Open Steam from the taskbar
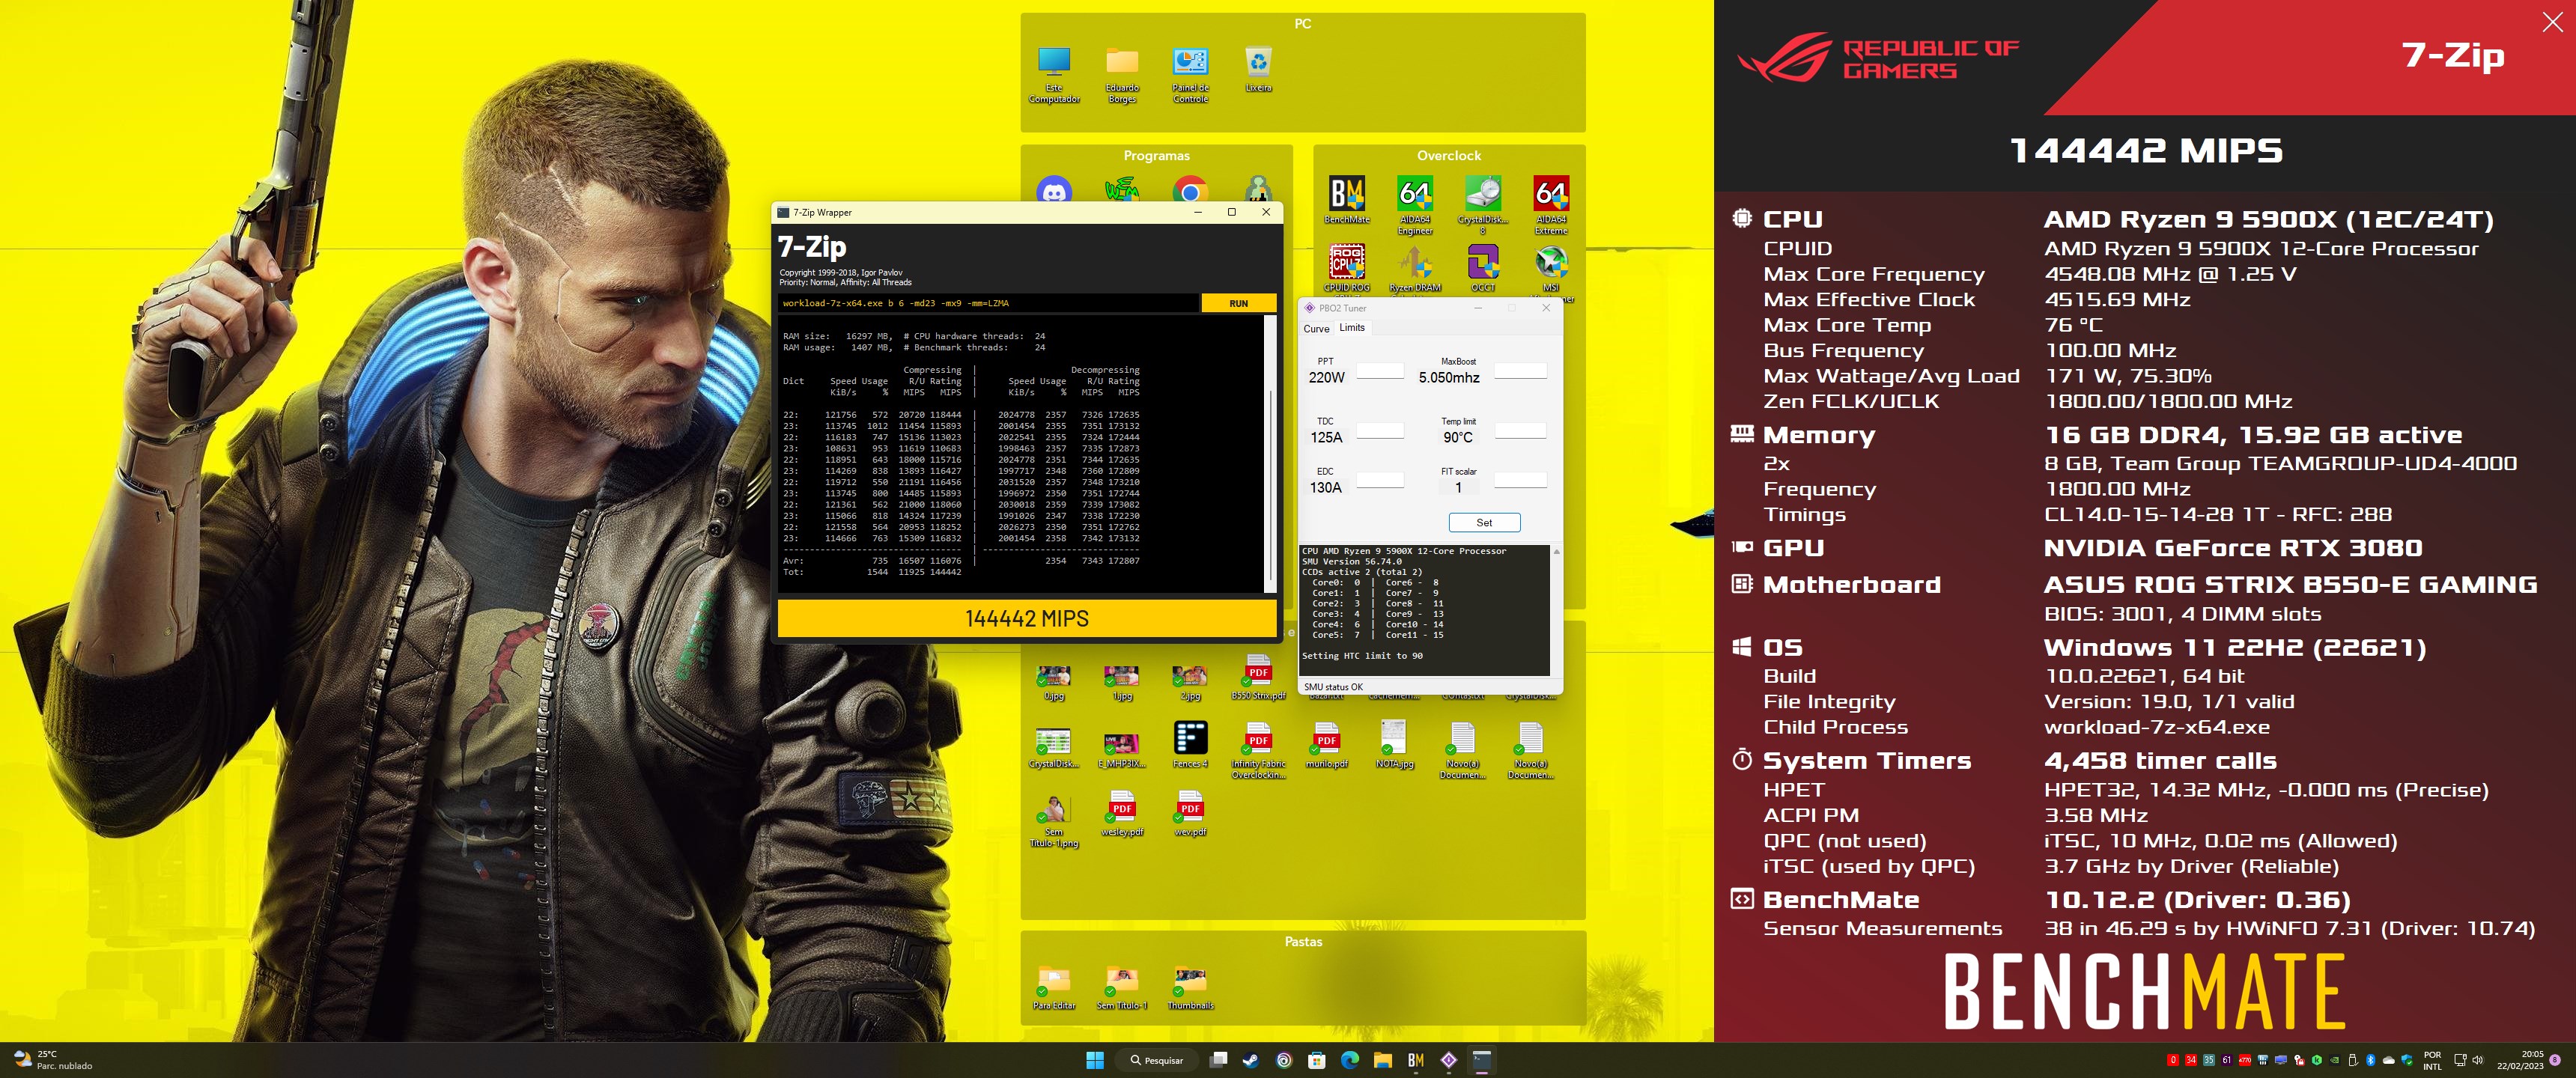Viewport: 2576px width, 1078px height. (1251, 1060)
